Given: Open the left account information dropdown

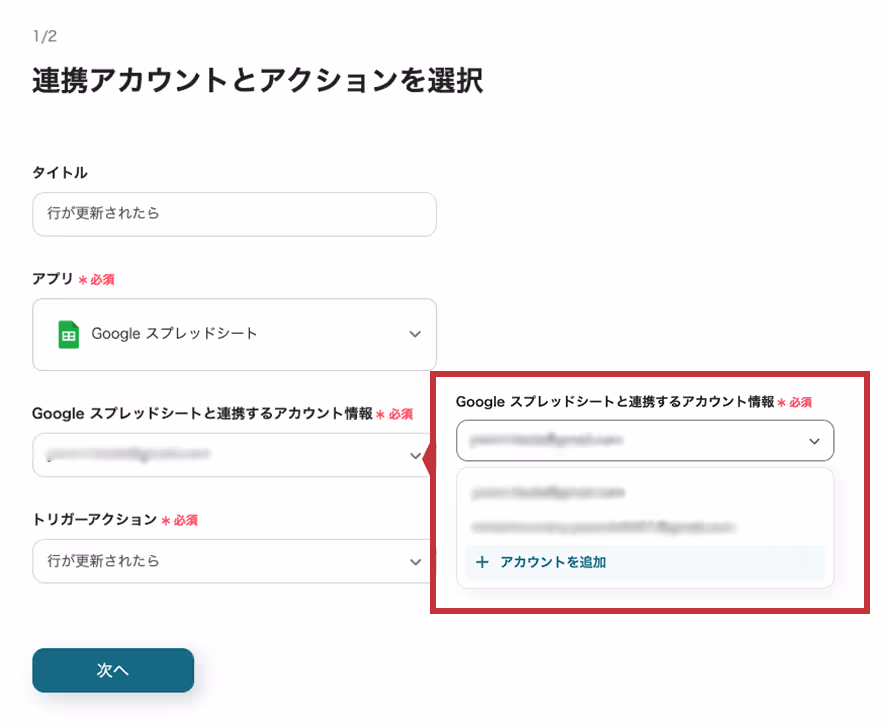Looking at the screenshot, I should point(232,455).
